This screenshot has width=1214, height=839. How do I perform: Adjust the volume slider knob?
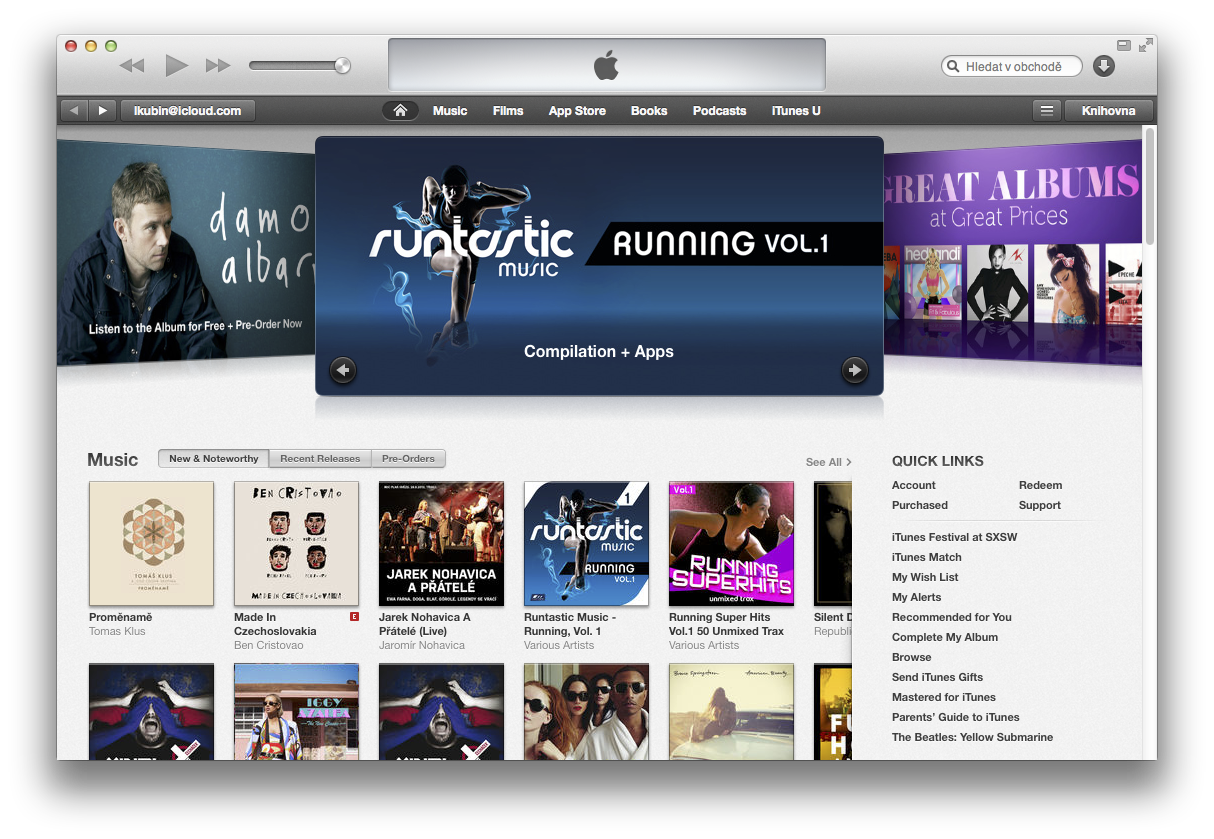pyautogui.click(x=342, y=66)
